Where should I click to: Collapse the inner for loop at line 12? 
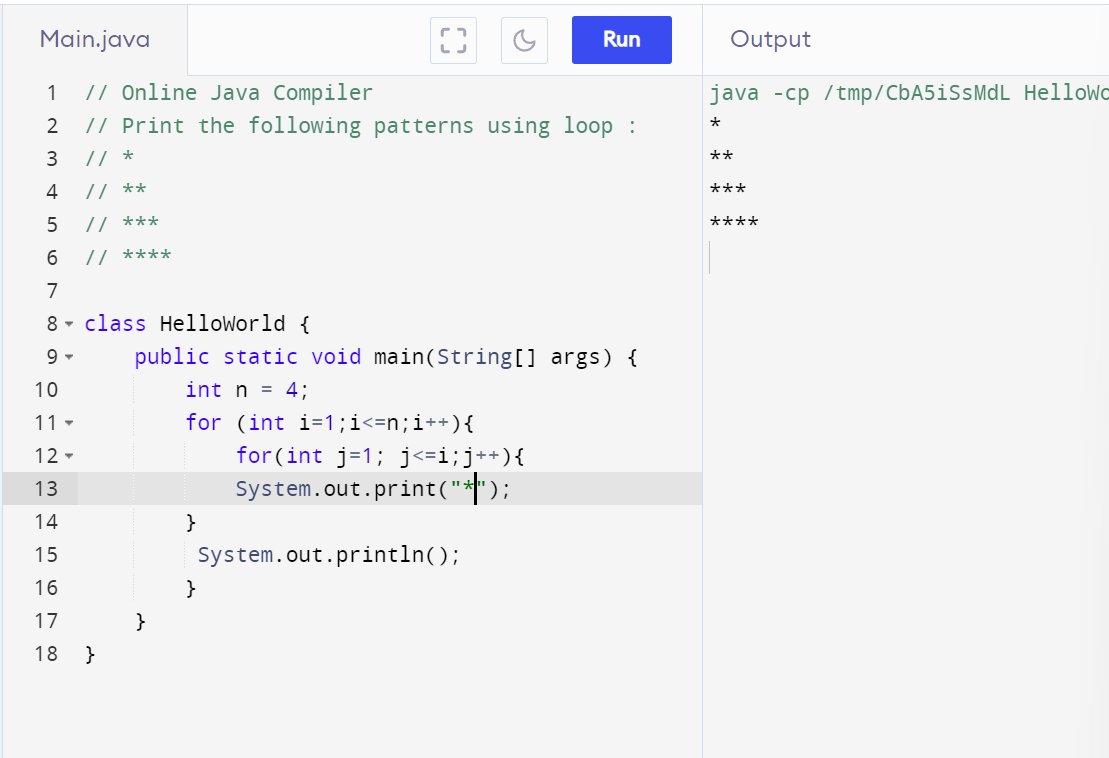tap(69, 456)
